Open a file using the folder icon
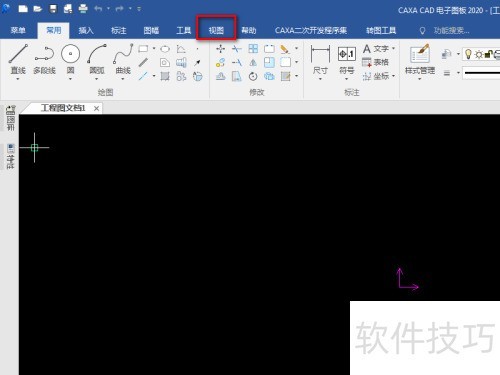500x375 pixels. [38, 9]
